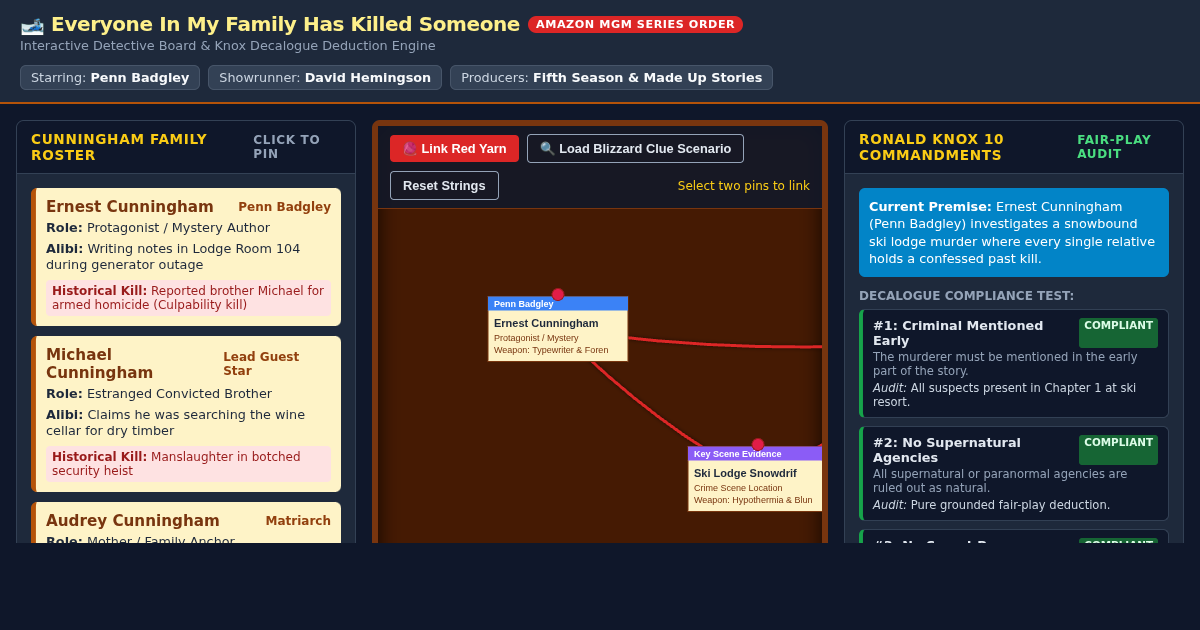
Task: Click the page title Everyone In My Family
Action: pos(285,24)
